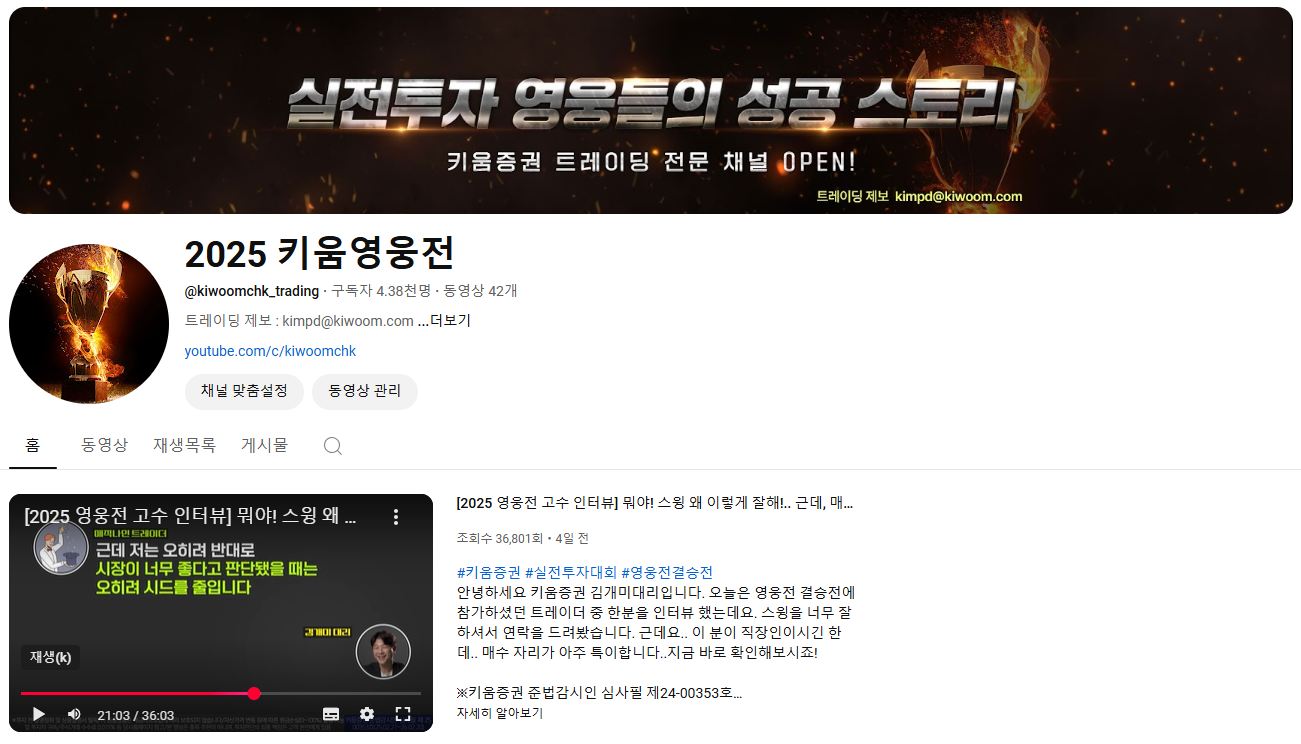Select the 게시물 tab
Image resolution: width=1301 pixels, height=744 pixels.
coord(263,445)
